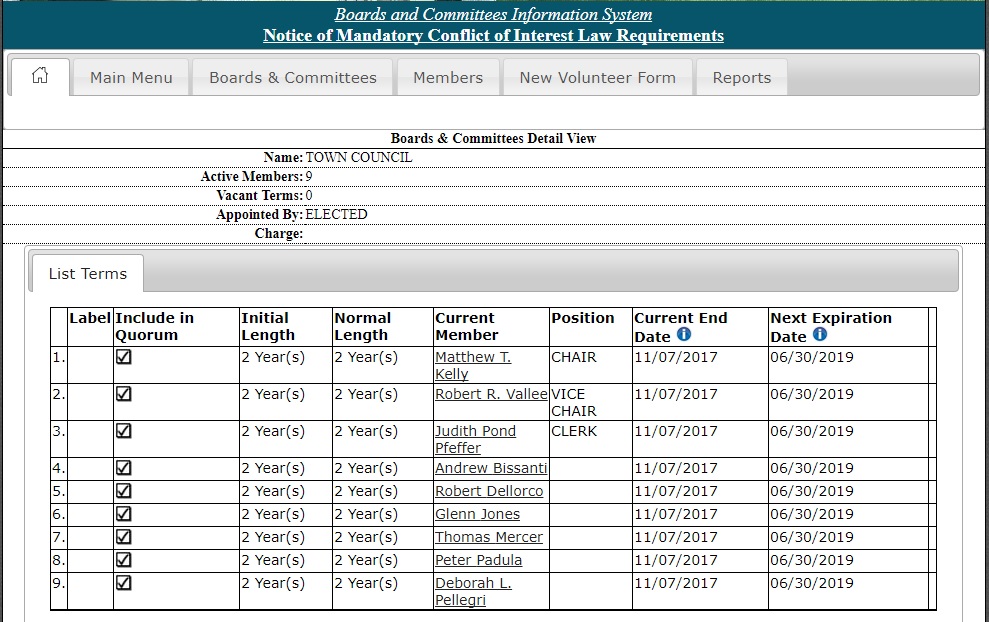
Task: Open member Robert R. Vallee
Action: pos(491,394)
